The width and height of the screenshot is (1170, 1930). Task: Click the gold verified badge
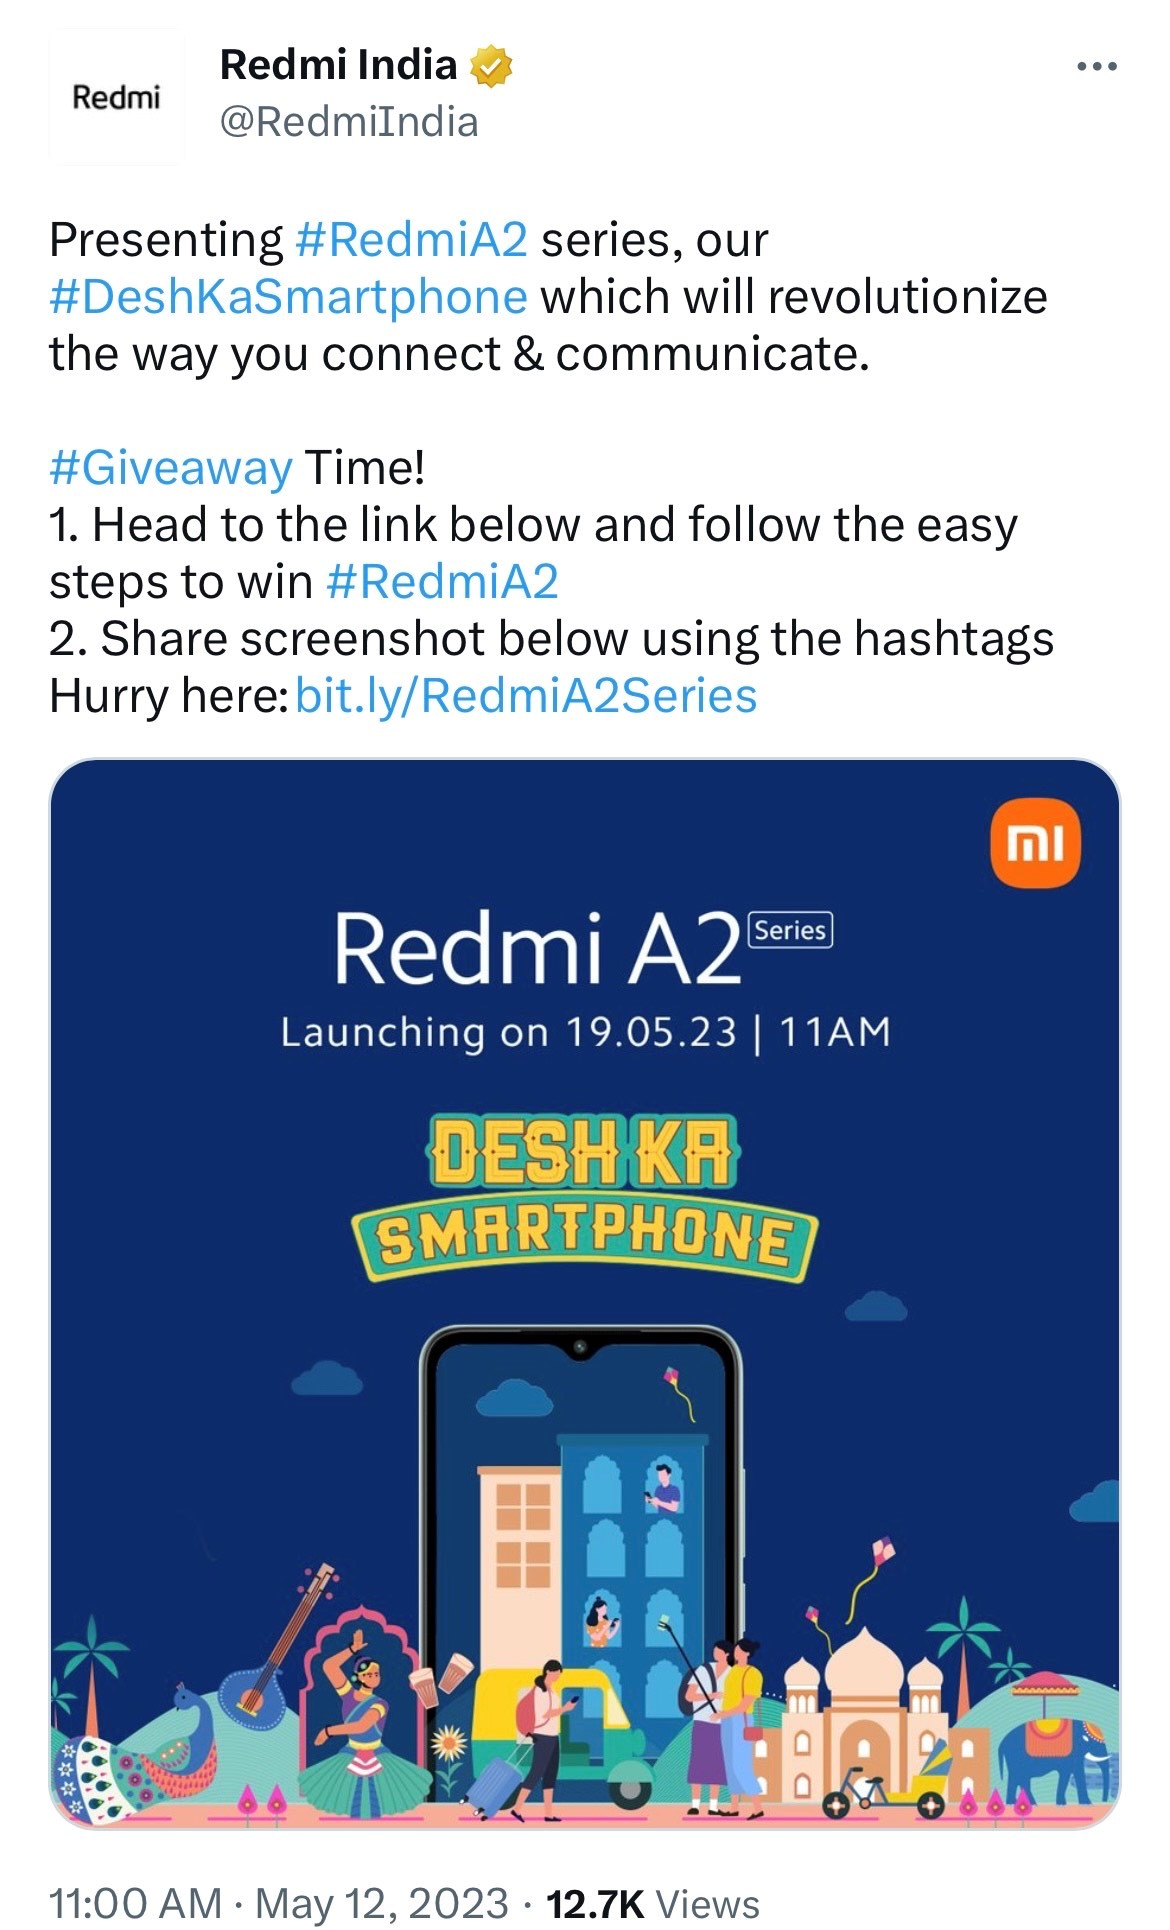pos(491,66)
